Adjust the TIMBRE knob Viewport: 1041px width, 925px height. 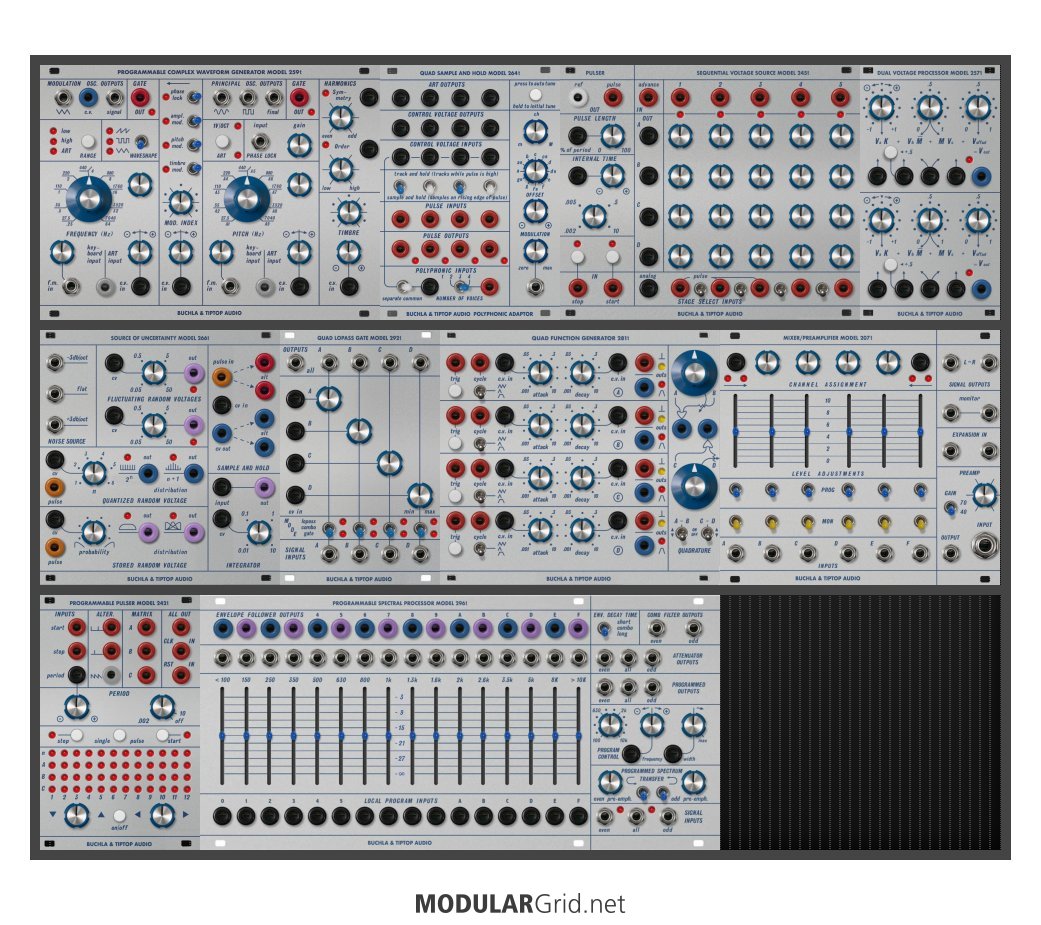point(349,212)
